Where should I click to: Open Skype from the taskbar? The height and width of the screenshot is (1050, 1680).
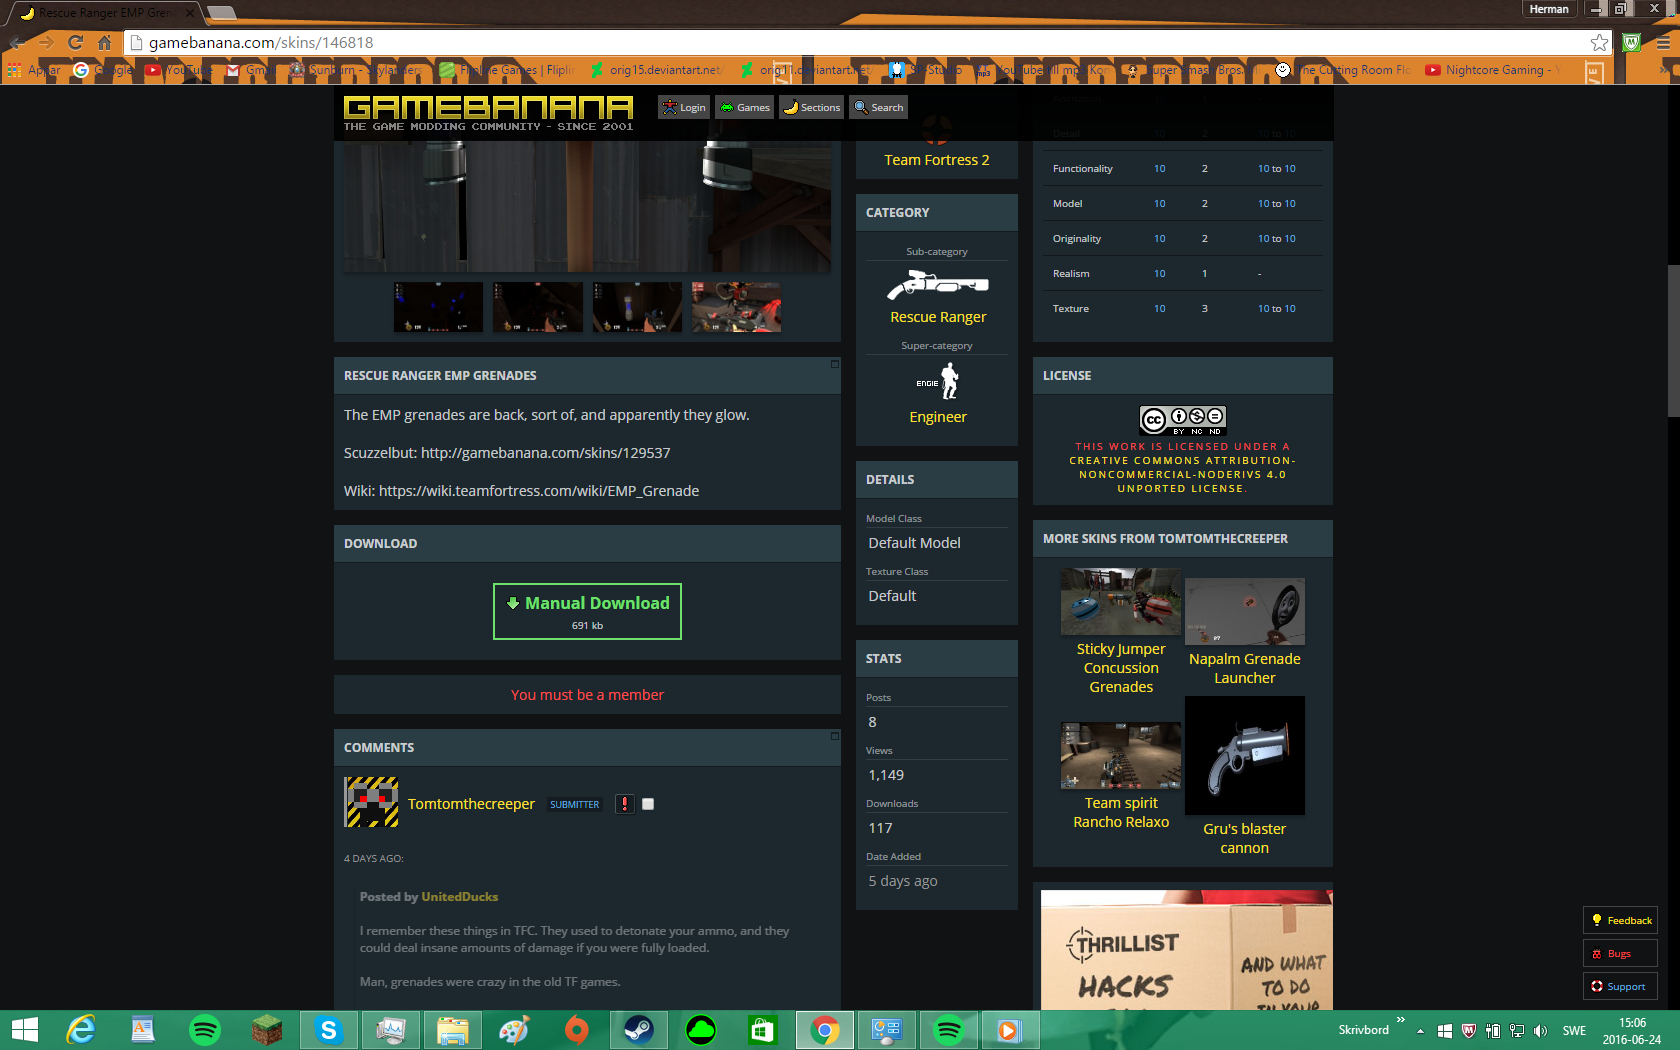point(328,1030)
